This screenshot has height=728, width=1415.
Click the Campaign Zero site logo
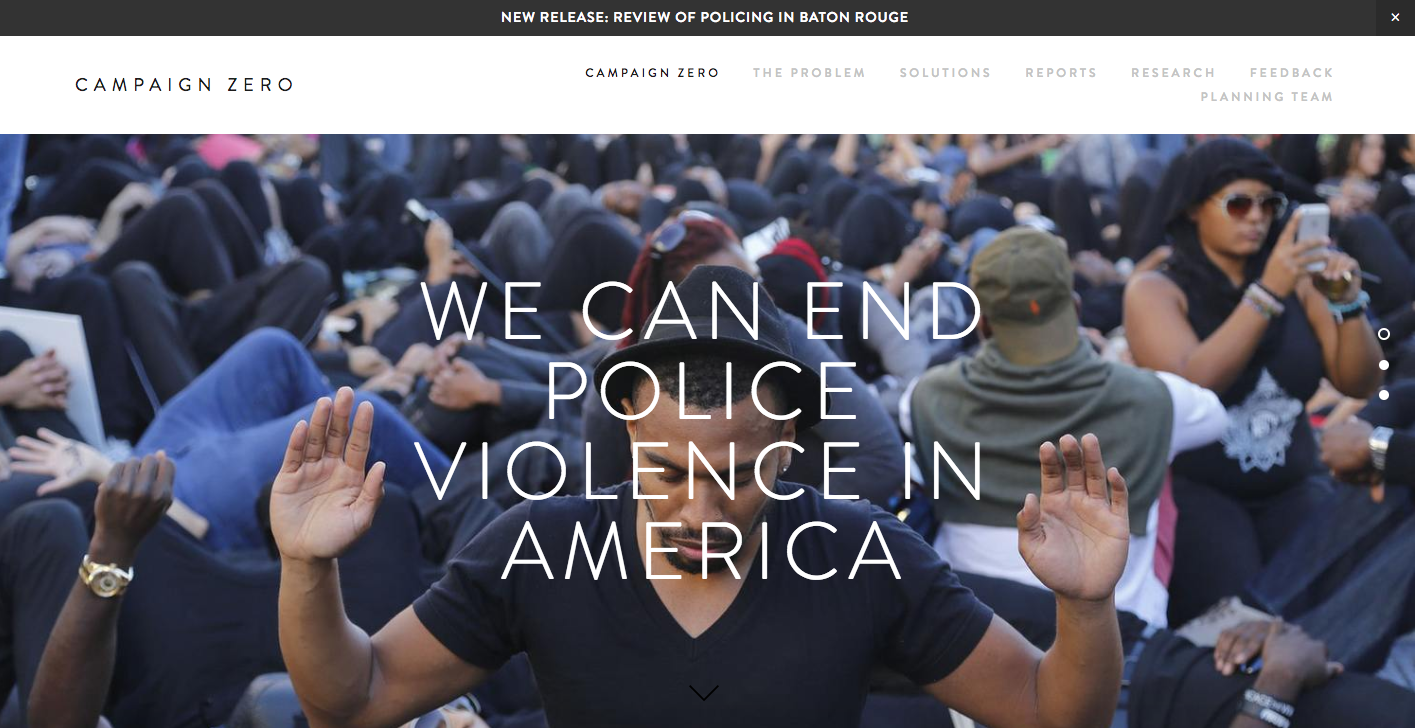click(185, 85)
